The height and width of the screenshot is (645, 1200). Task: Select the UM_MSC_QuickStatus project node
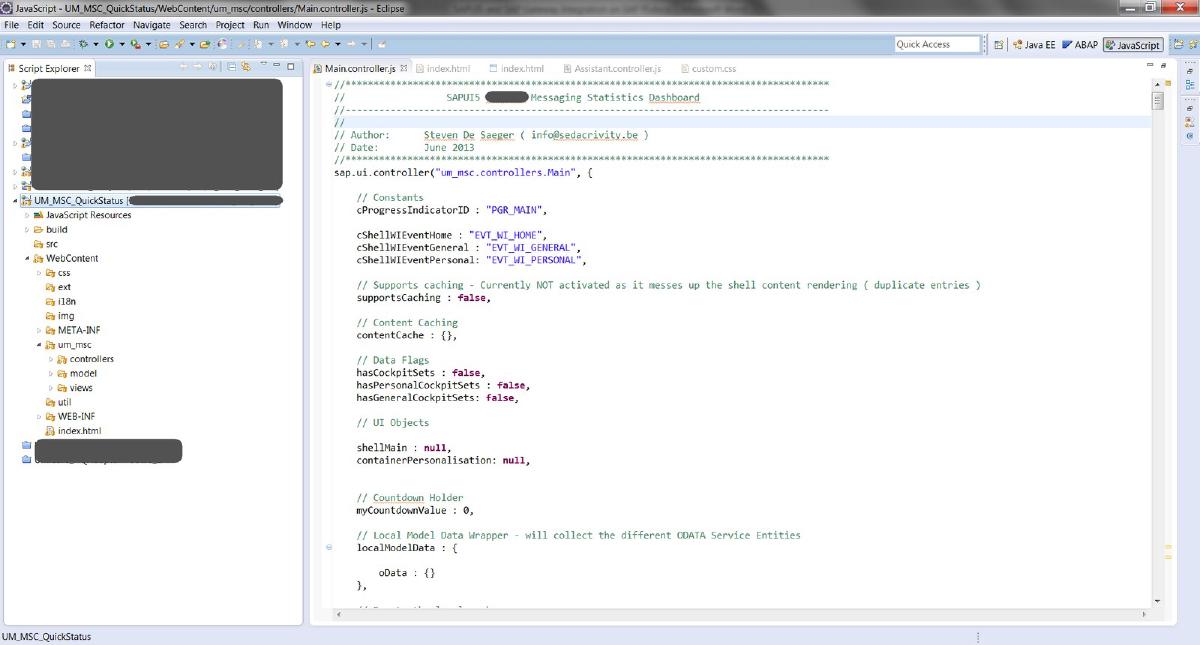[x=78, y=200]
